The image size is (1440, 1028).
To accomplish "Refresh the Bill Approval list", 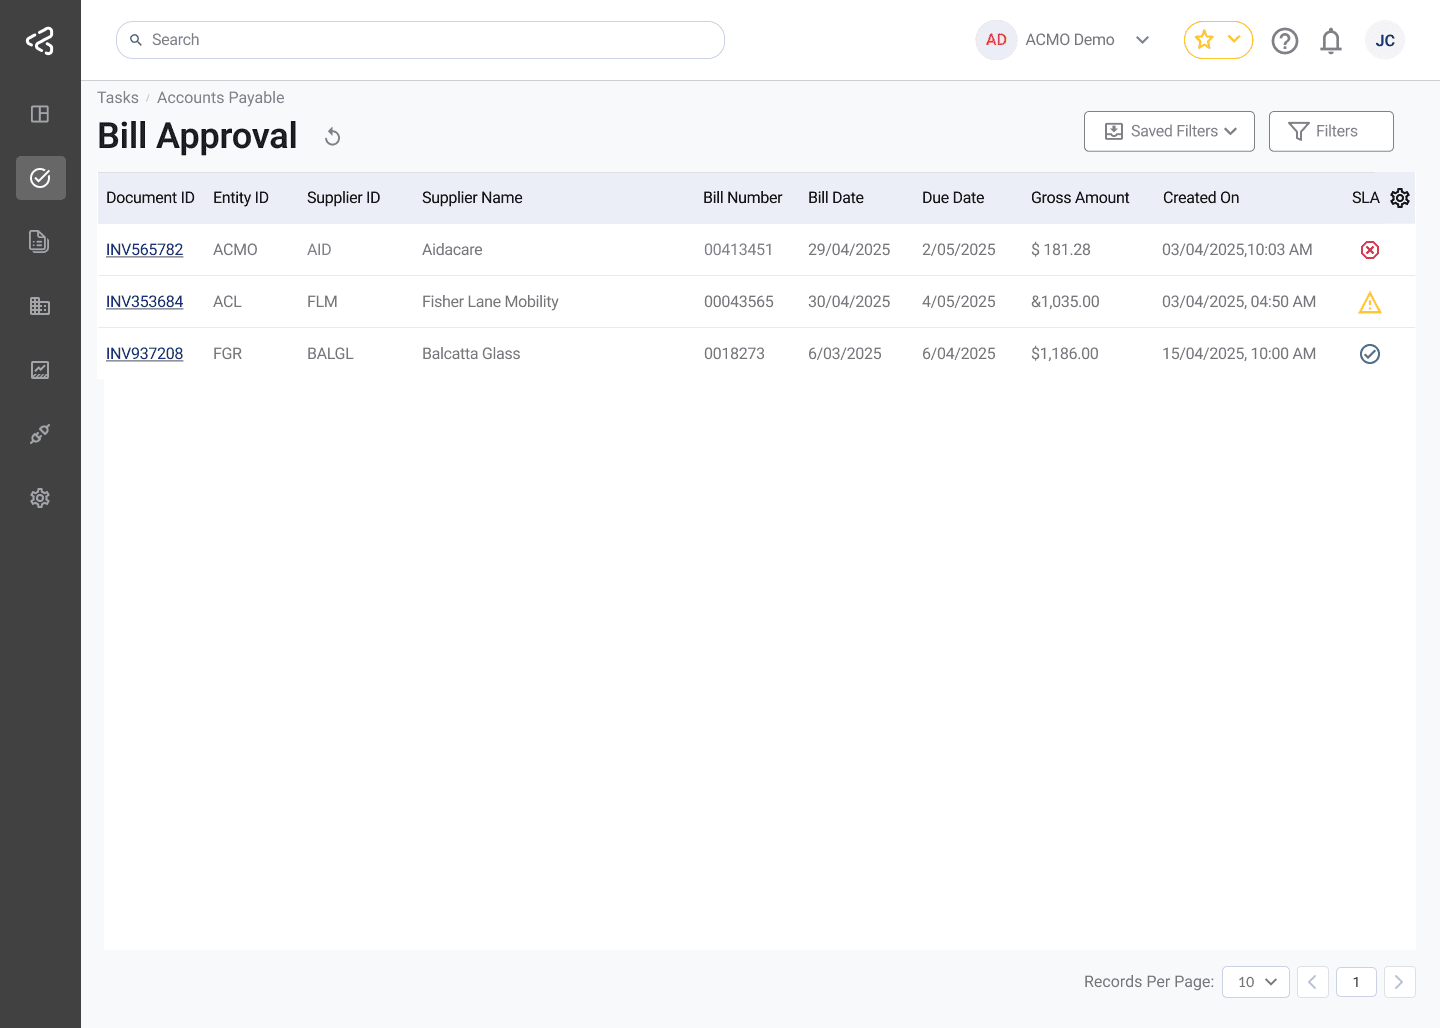I will [332, 135].
